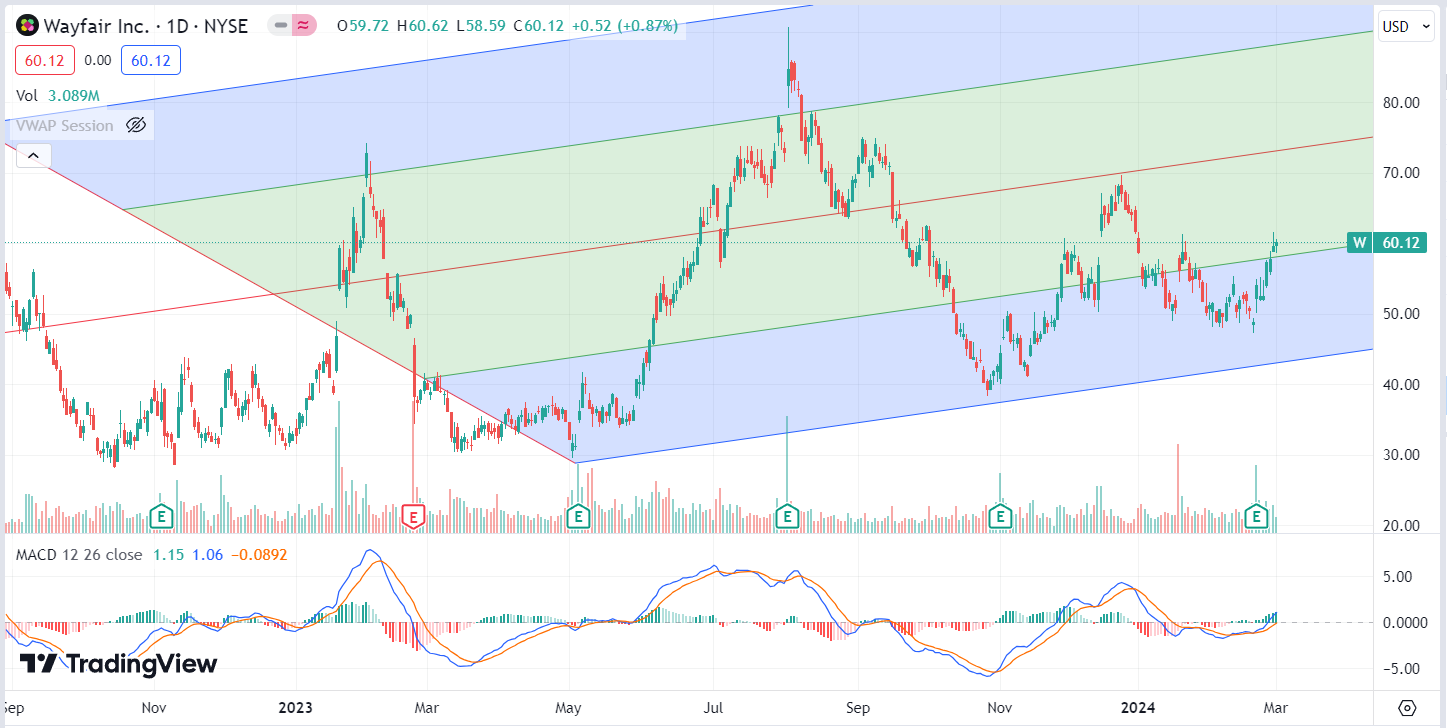Open the earnings marker just before 2024
Image resolution: width=1447 pixels, height=728 pixels.
pyautogui.click(x=998, y=516)
